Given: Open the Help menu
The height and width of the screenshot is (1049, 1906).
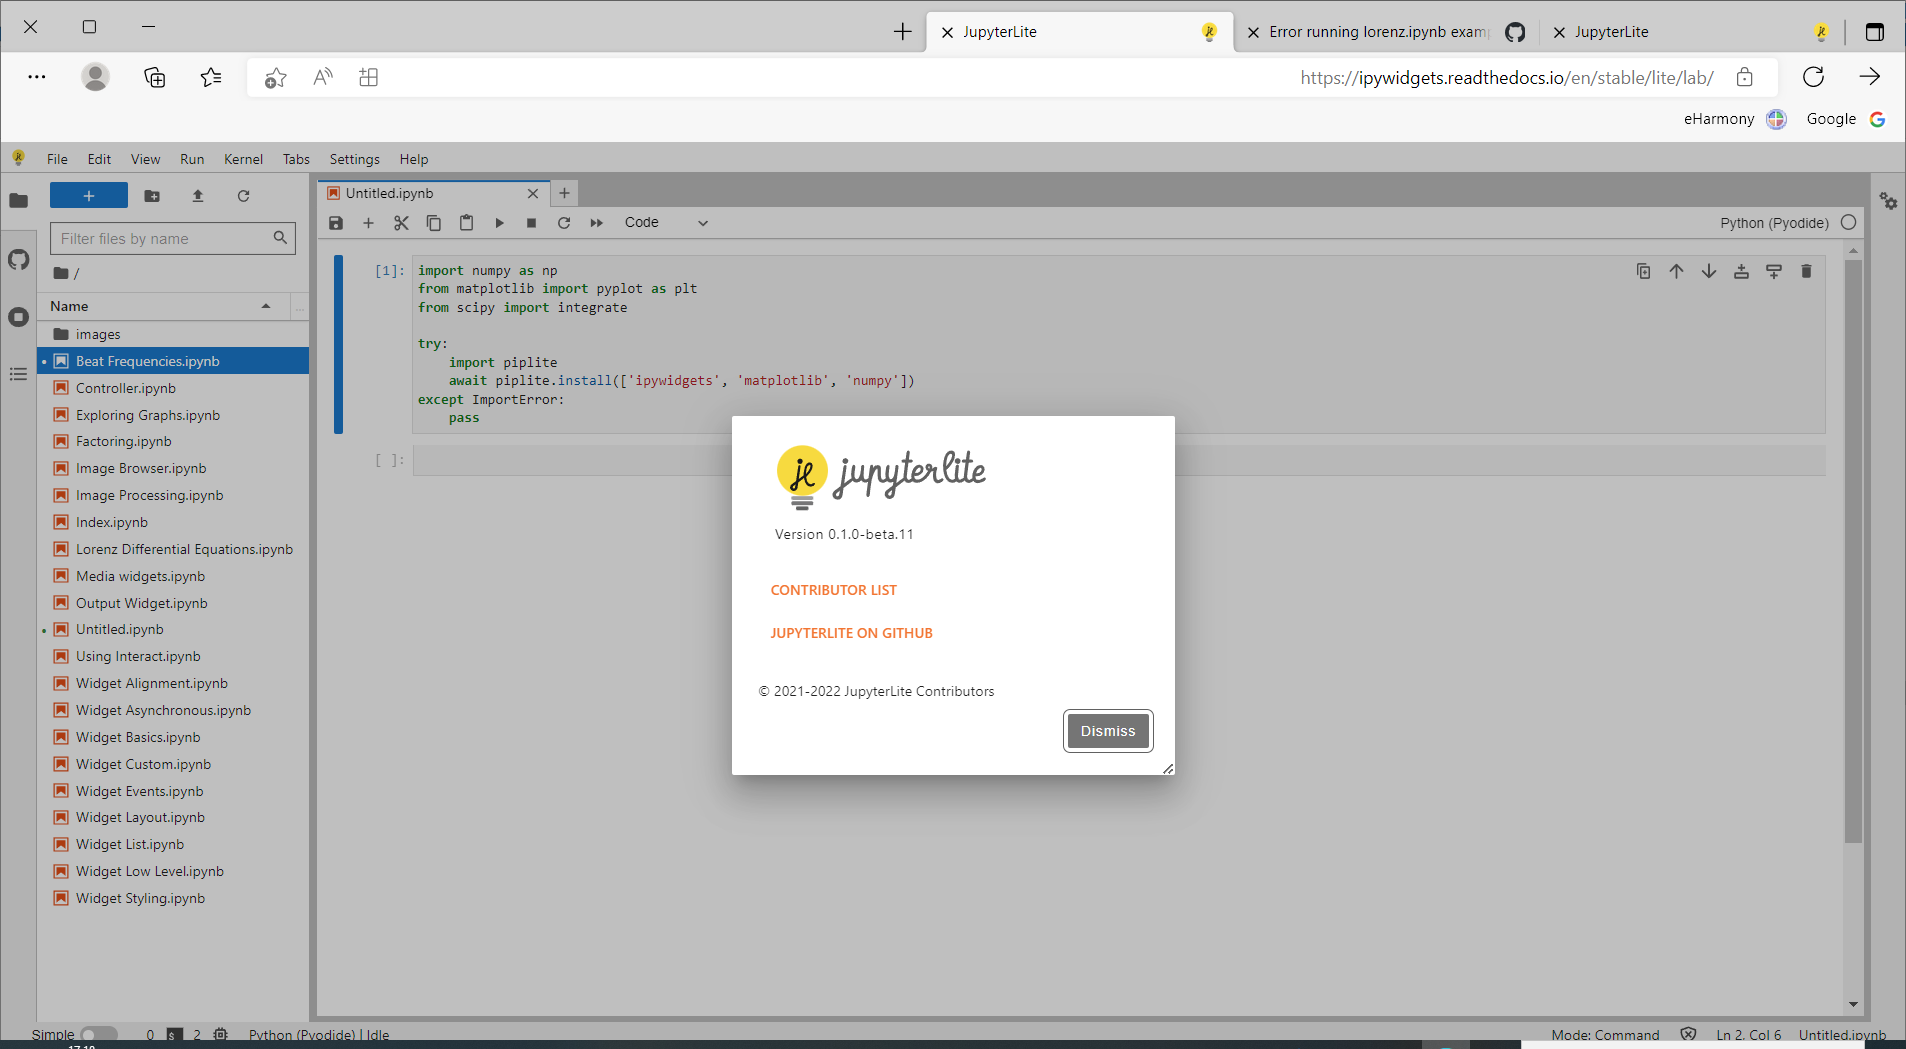Looking at the screenshot, I should pos(413,159).
